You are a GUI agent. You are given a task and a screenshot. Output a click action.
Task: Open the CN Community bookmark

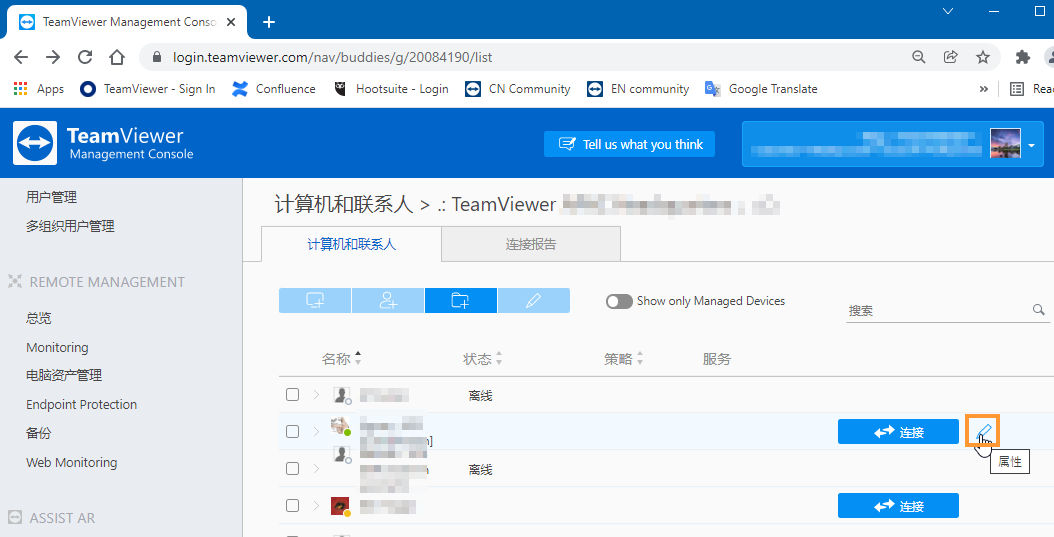[518, 89]
